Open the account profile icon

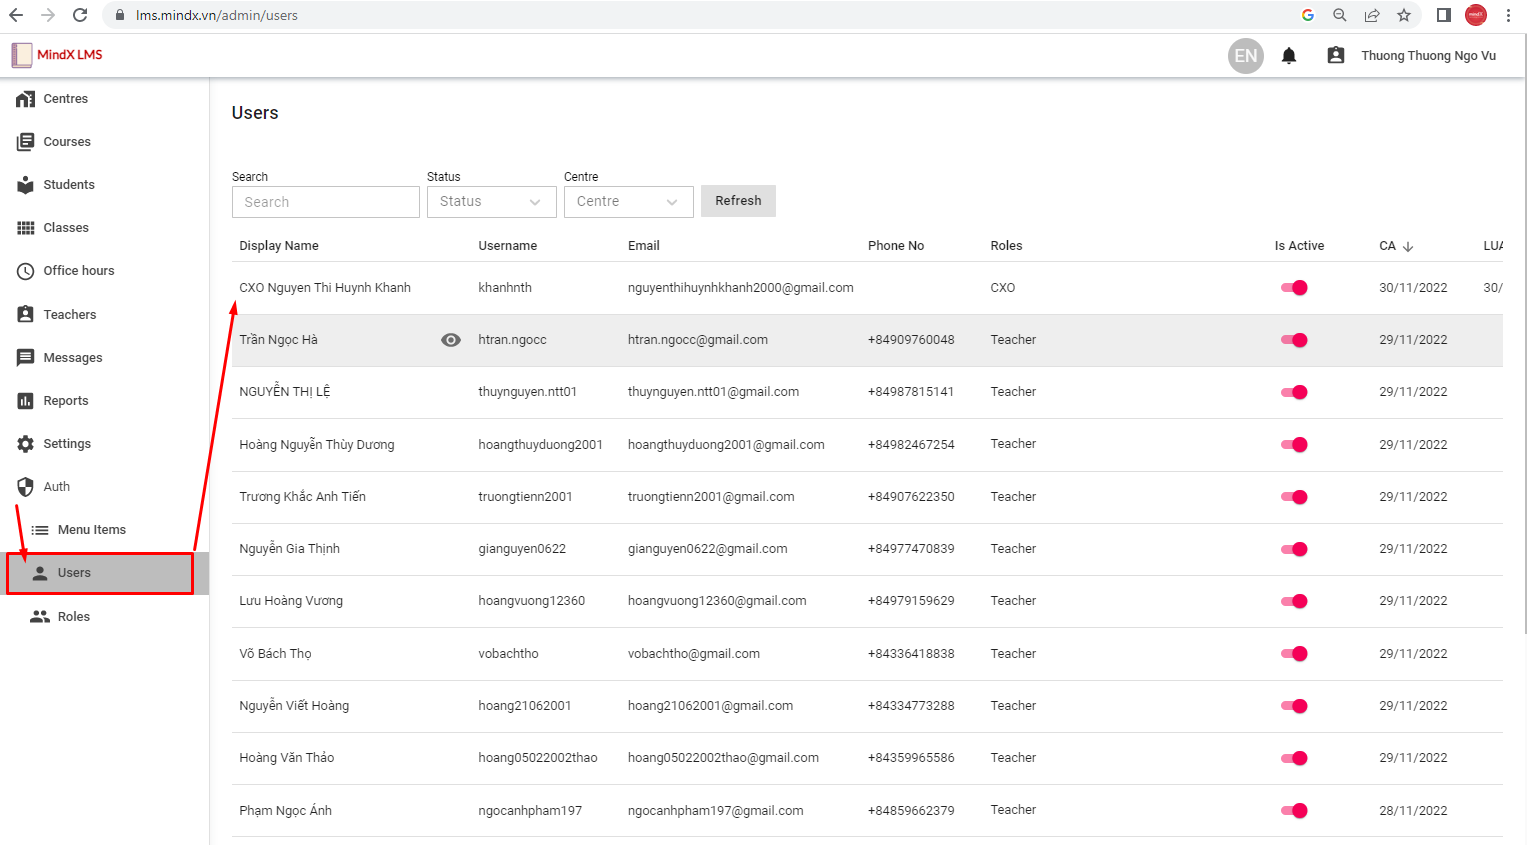(x=1335, y=56)
